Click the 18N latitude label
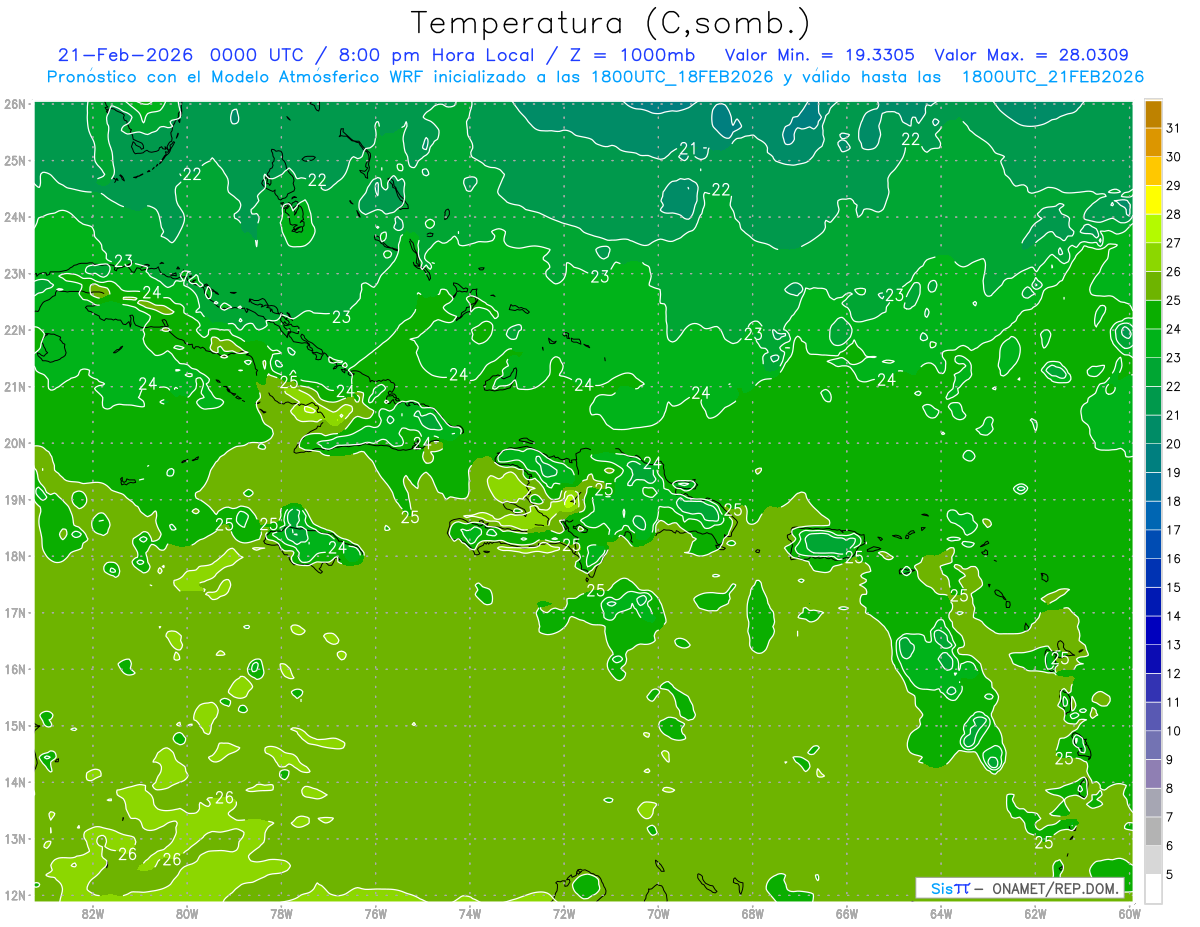Image resolution: width=1200 pixels, height=927 pixels. (15, 556)
